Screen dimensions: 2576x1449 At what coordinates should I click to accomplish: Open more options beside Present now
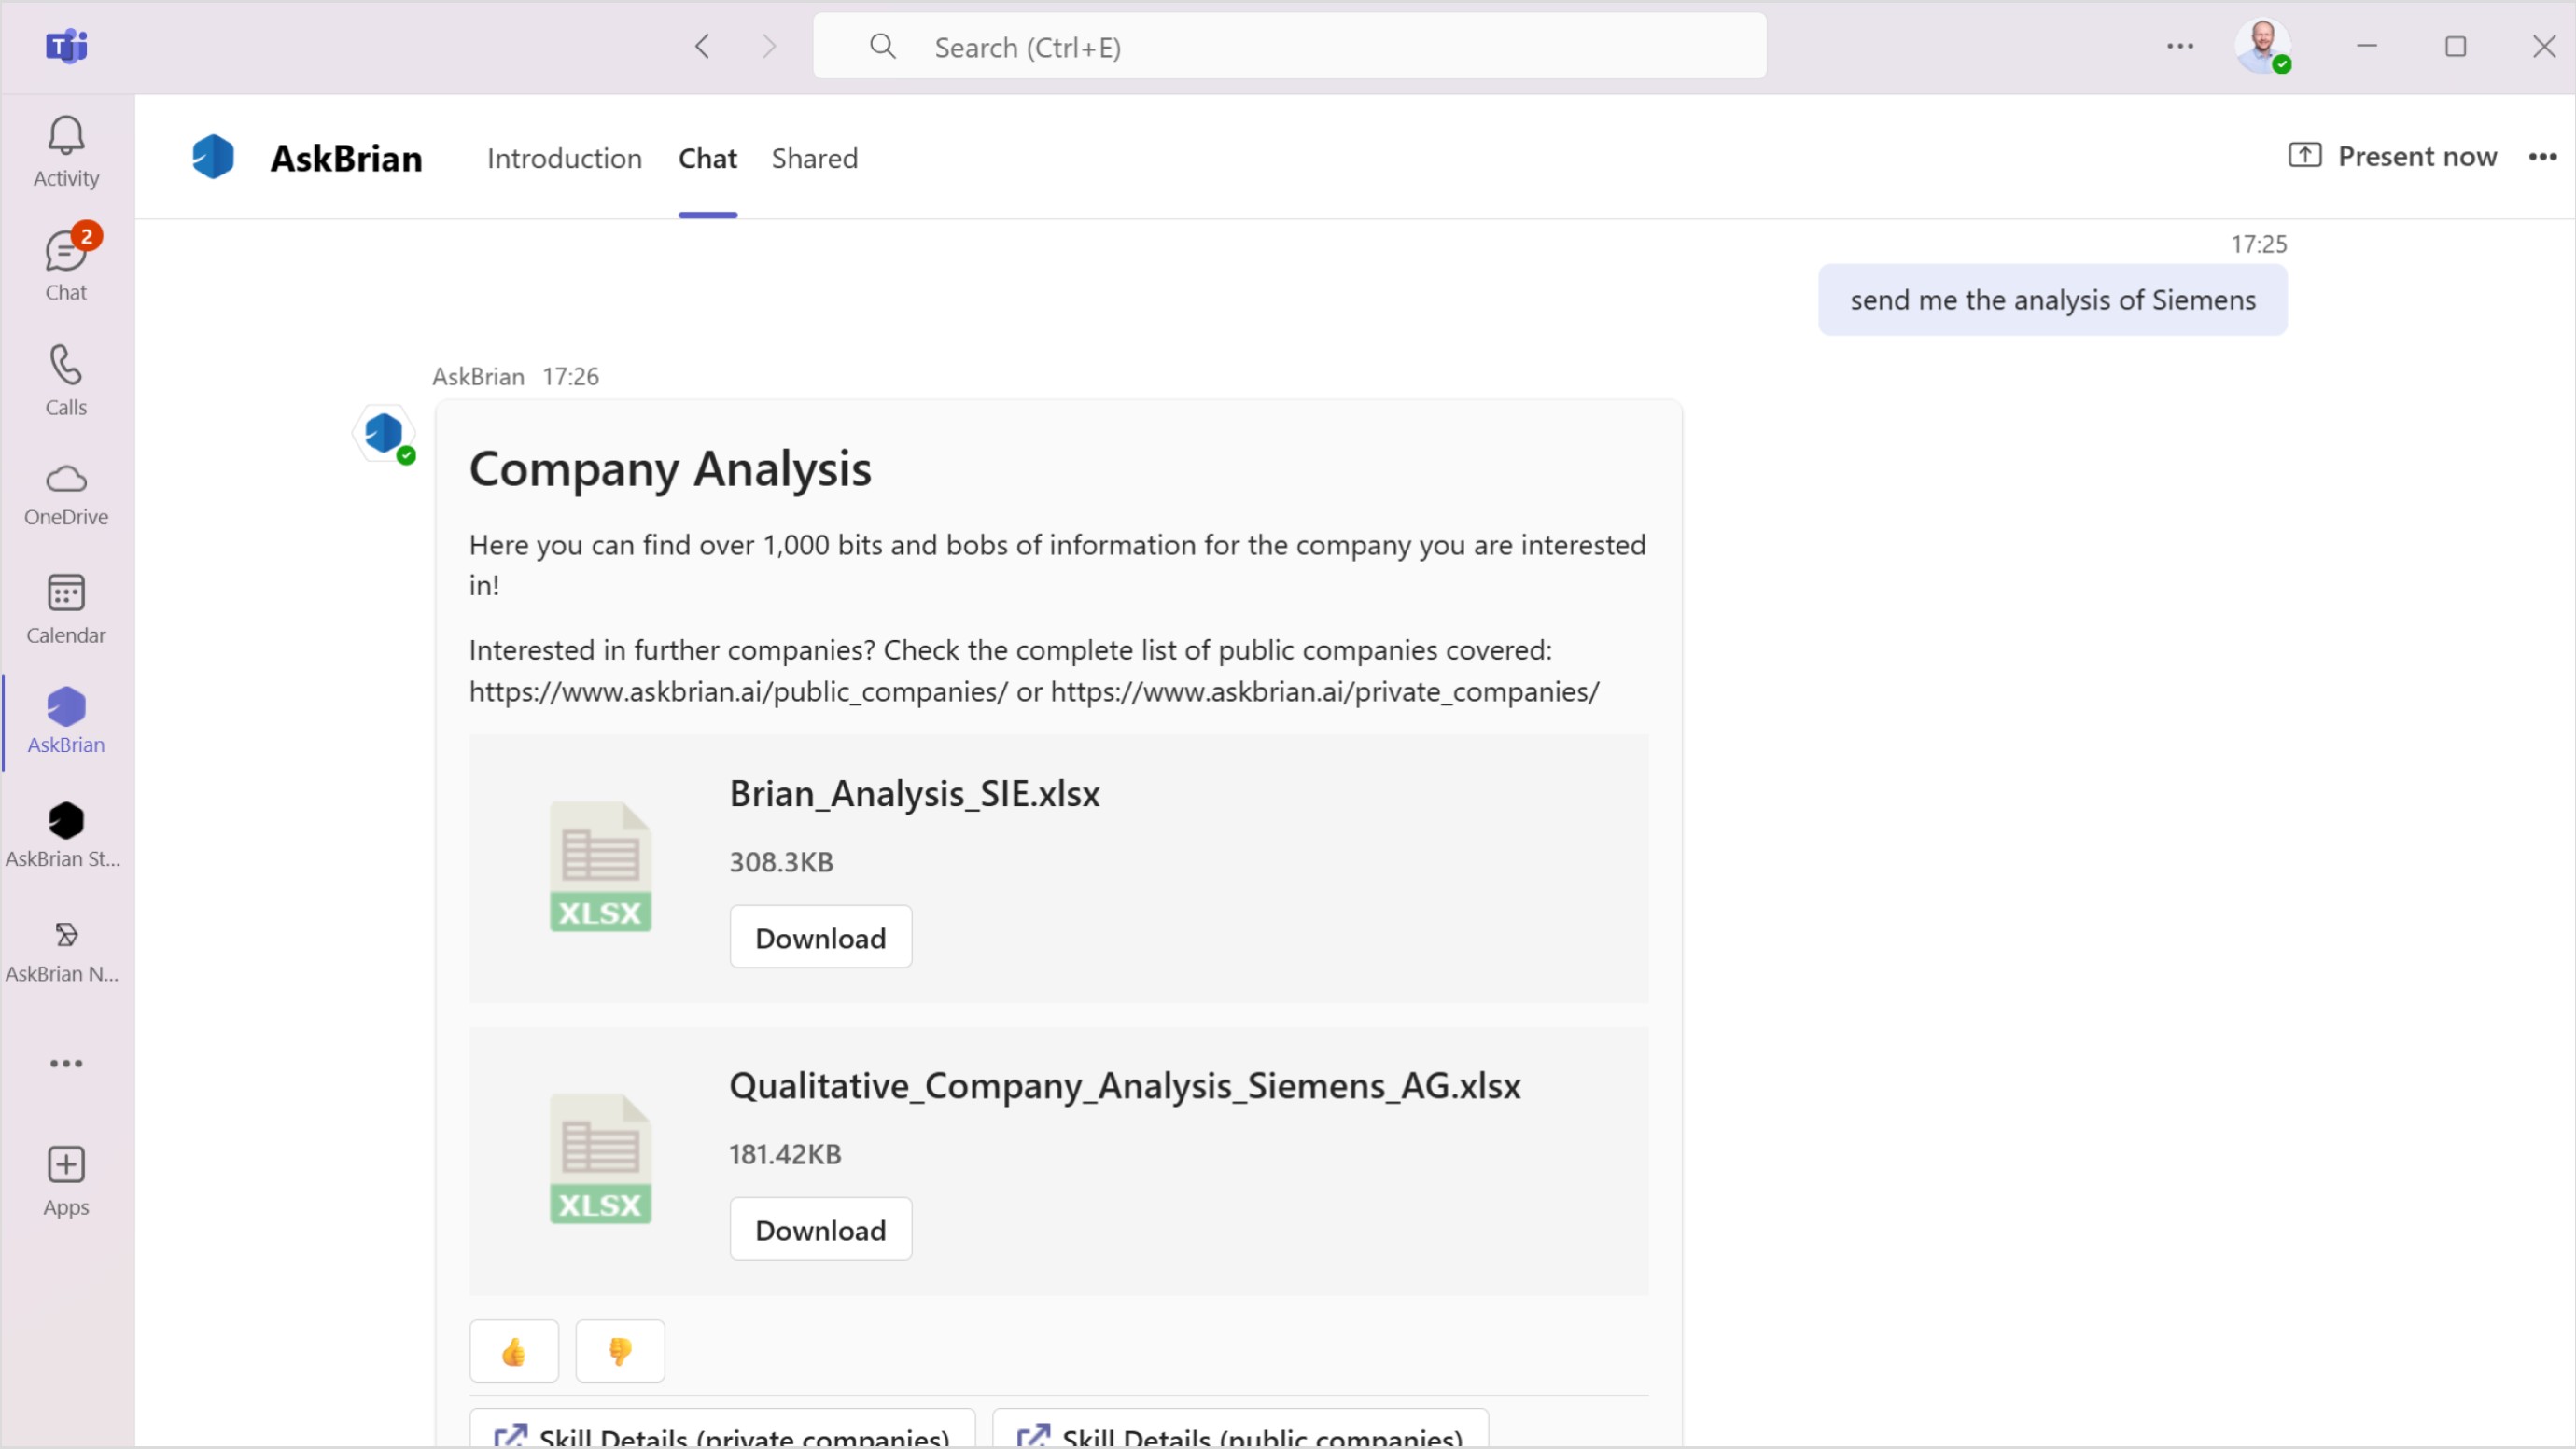pos(2542,157)
